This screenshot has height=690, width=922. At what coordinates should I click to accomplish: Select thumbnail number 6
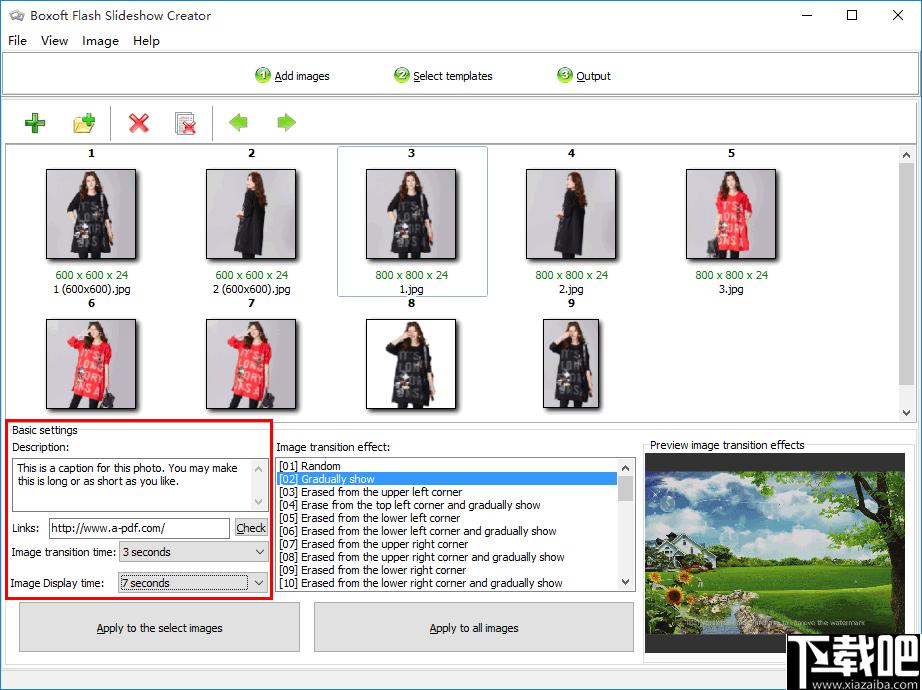pos(91,364)
